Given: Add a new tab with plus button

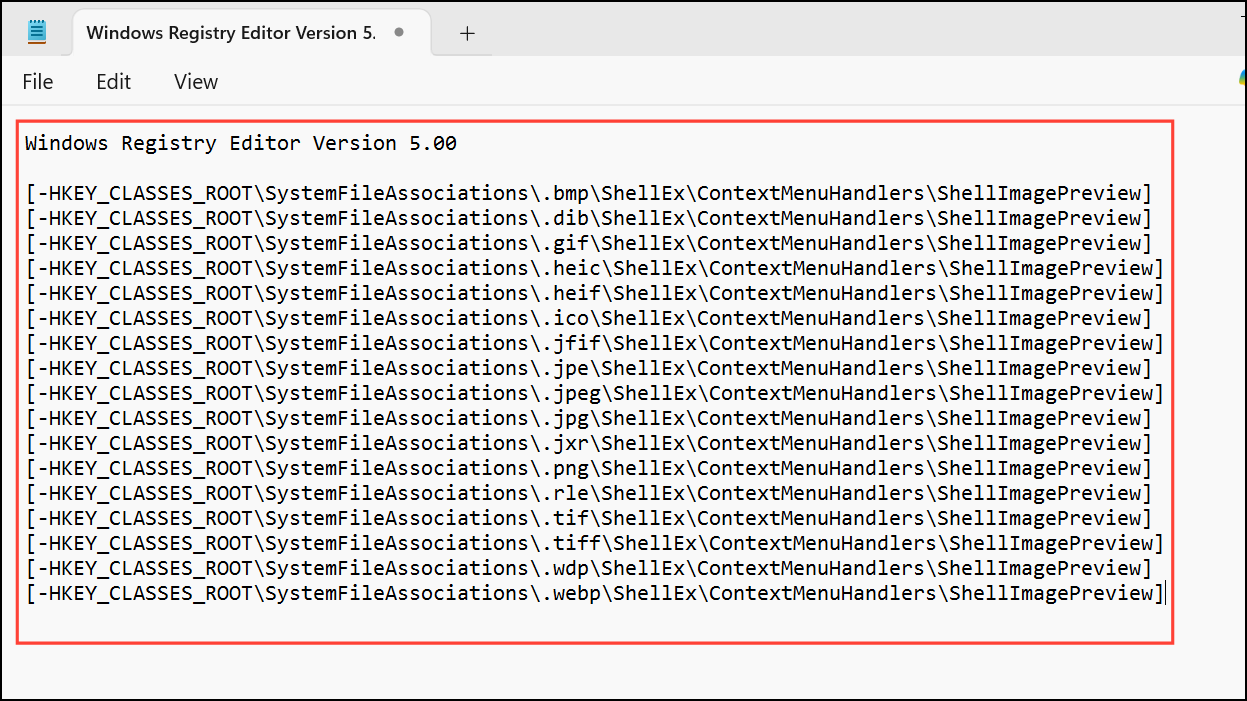Looking at the screenshot, I should (x=467, y=33).
